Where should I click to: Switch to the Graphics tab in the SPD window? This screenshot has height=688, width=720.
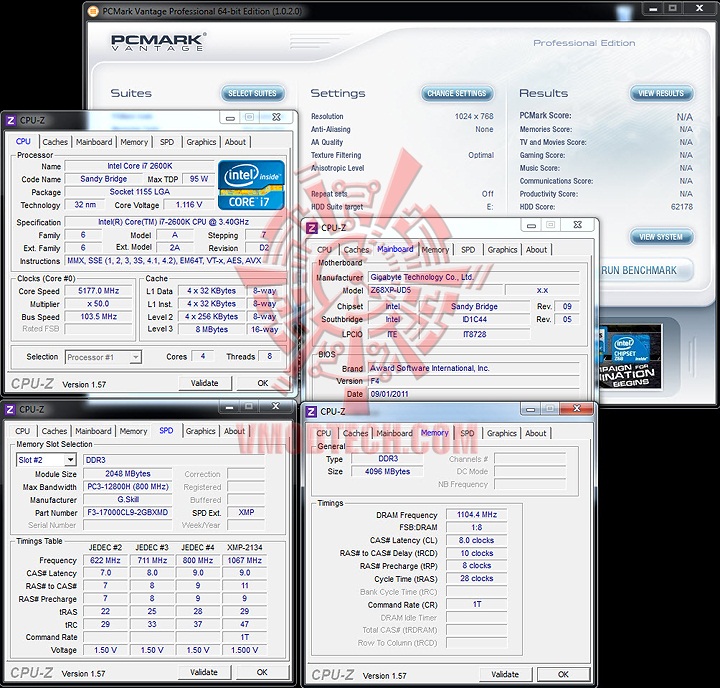pyautogui.click(x=200, y=431)
